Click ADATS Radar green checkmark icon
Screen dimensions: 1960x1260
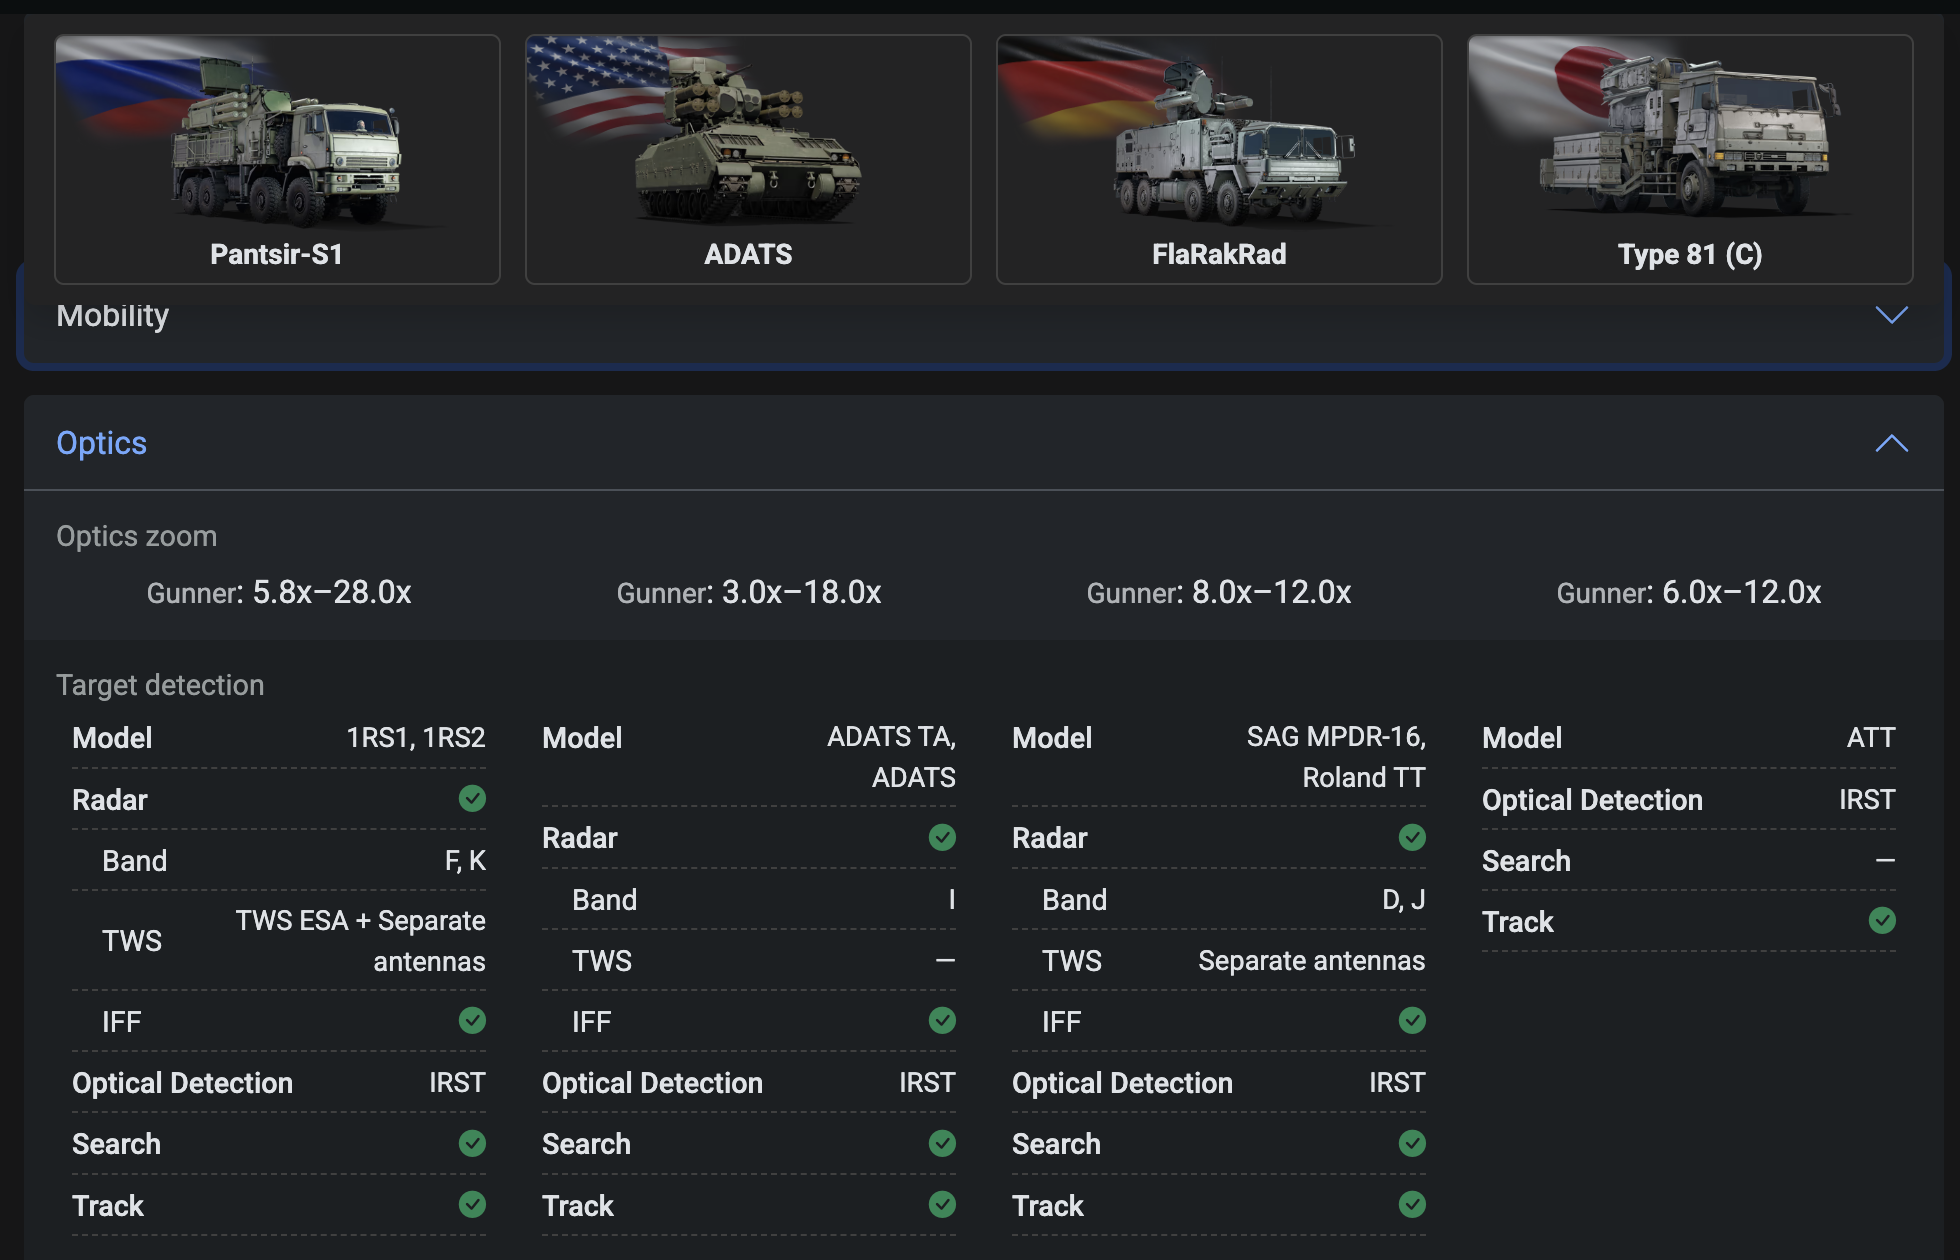tap(942, 837)
